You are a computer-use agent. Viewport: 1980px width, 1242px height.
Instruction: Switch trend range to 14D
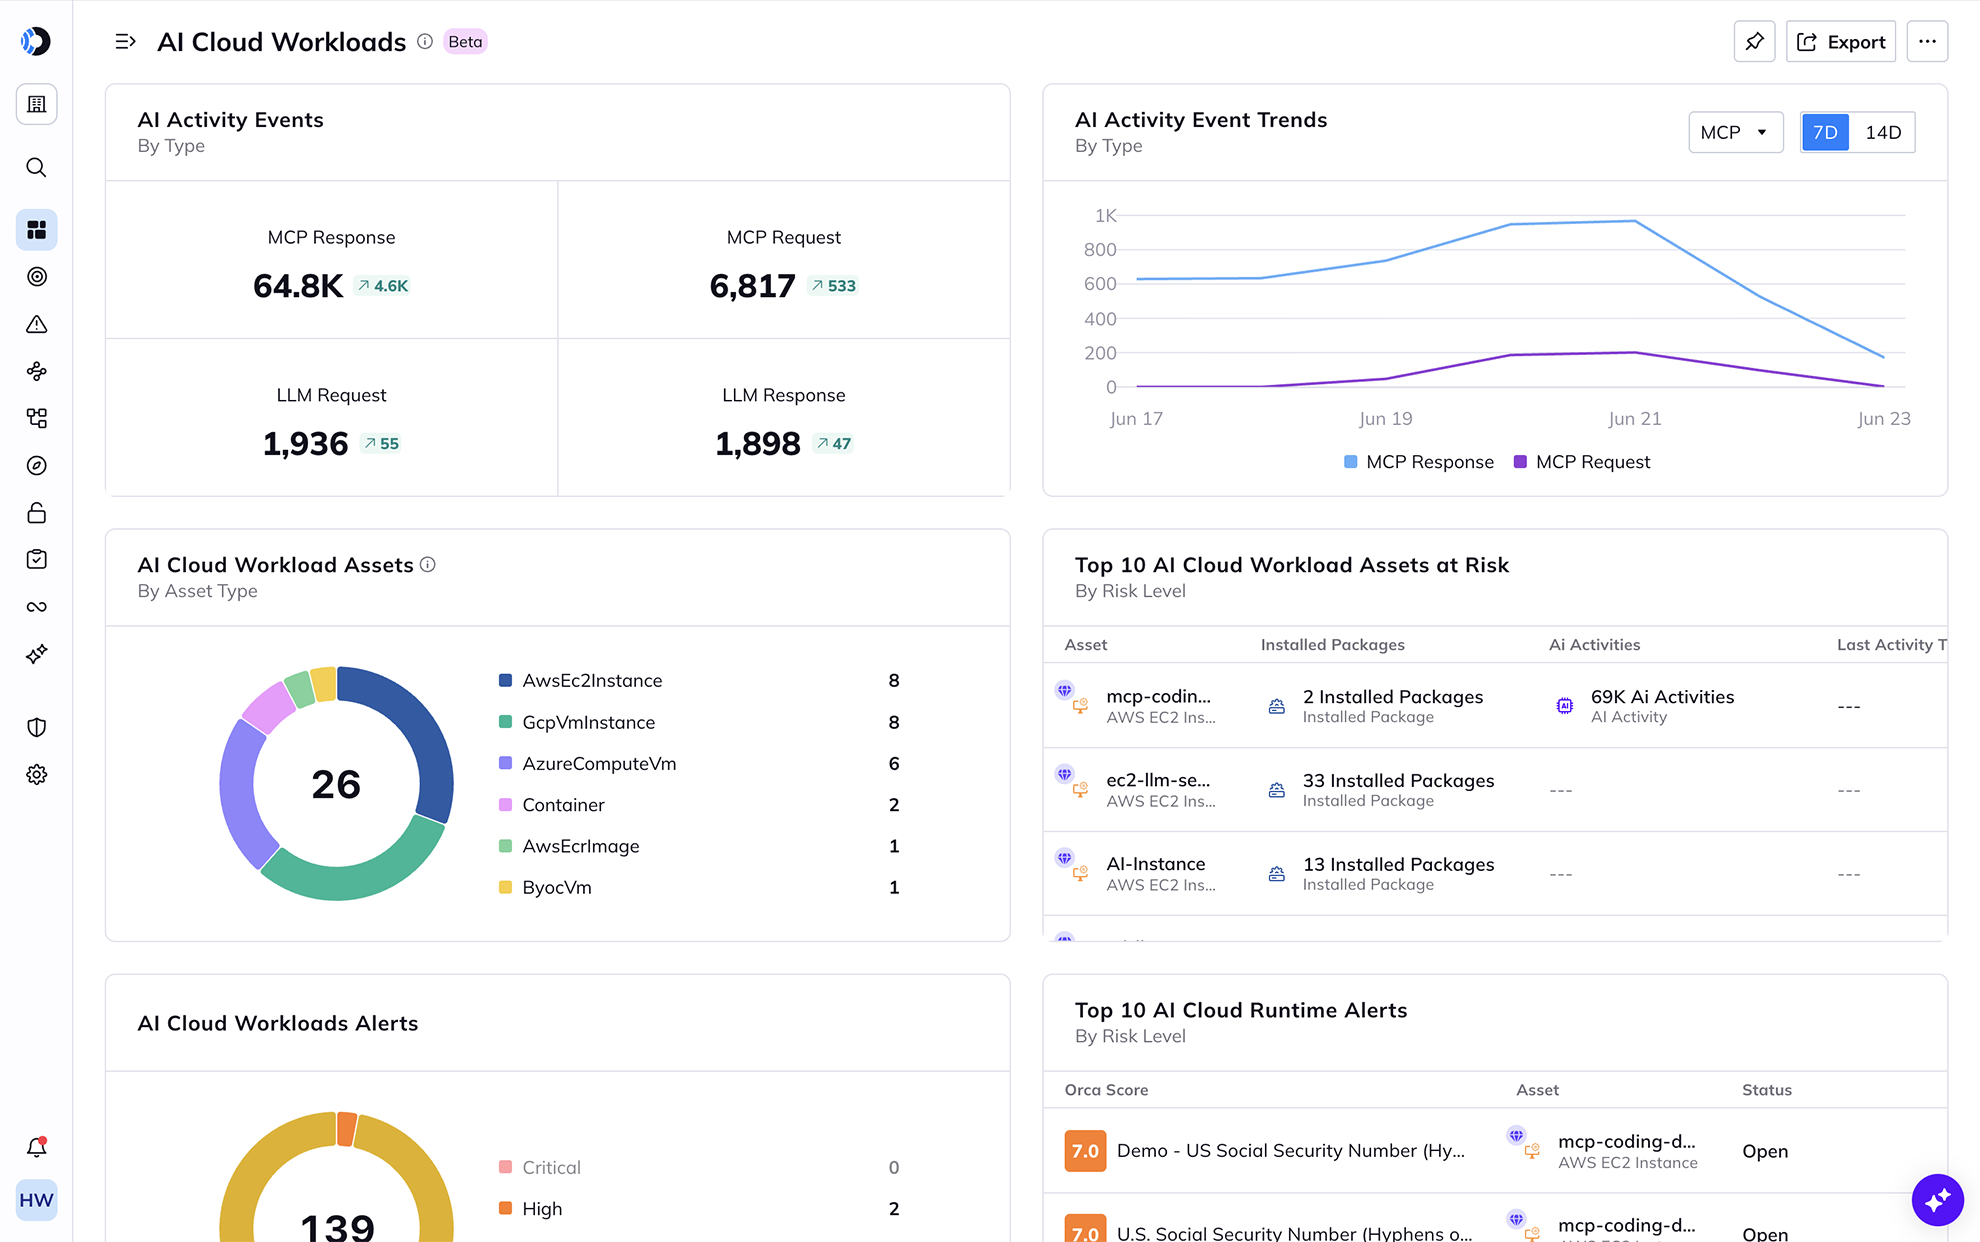(x=1883, y=132)
